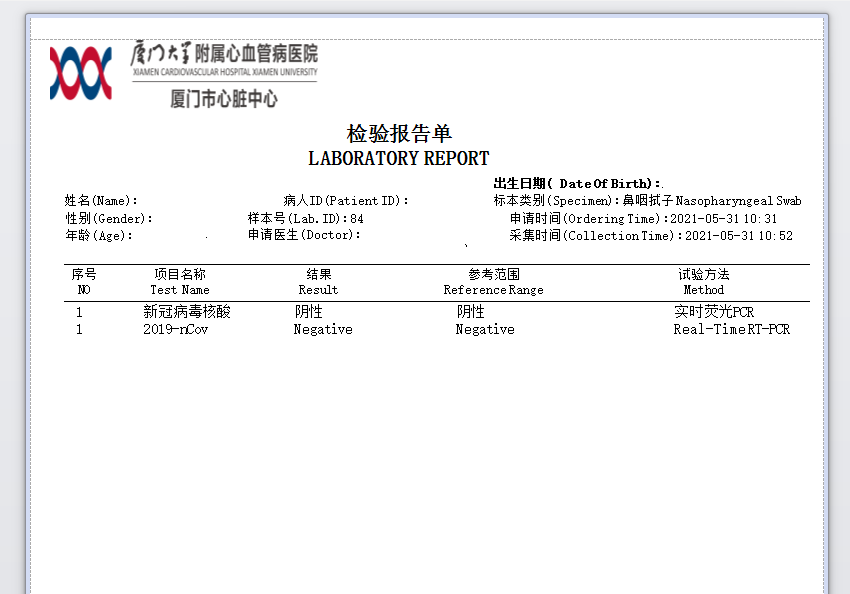Click the 姓名(Name) field label
This screenshot has width=850, height=594.
pyautogui.click(x=101, y=201)
